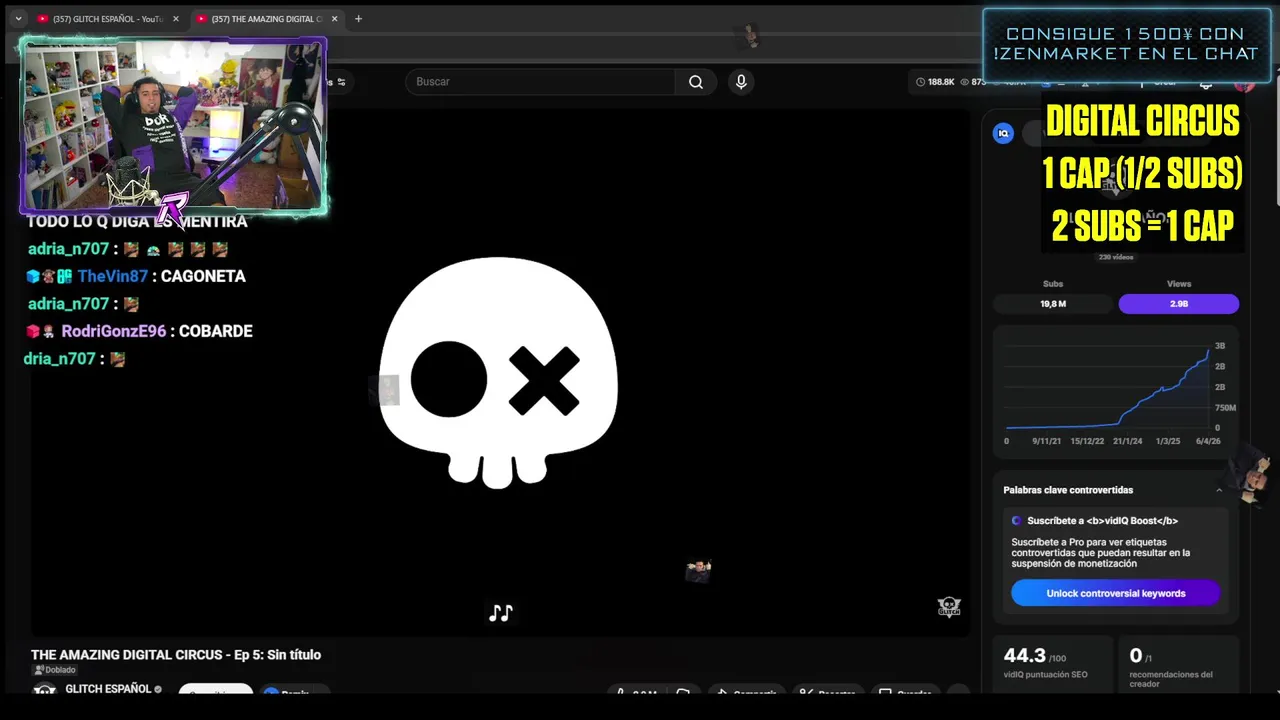Expand the tab search dropdown arrow
1280x720 pixels.
(x=18, y=19)
